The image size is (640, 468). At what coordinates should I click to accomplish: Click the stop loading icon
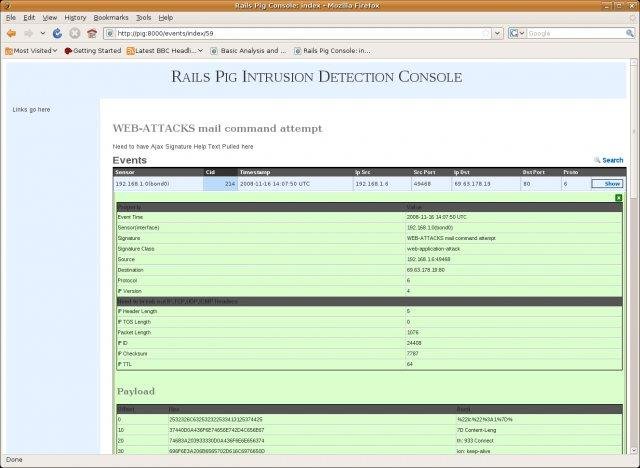[x=74, y=33]
